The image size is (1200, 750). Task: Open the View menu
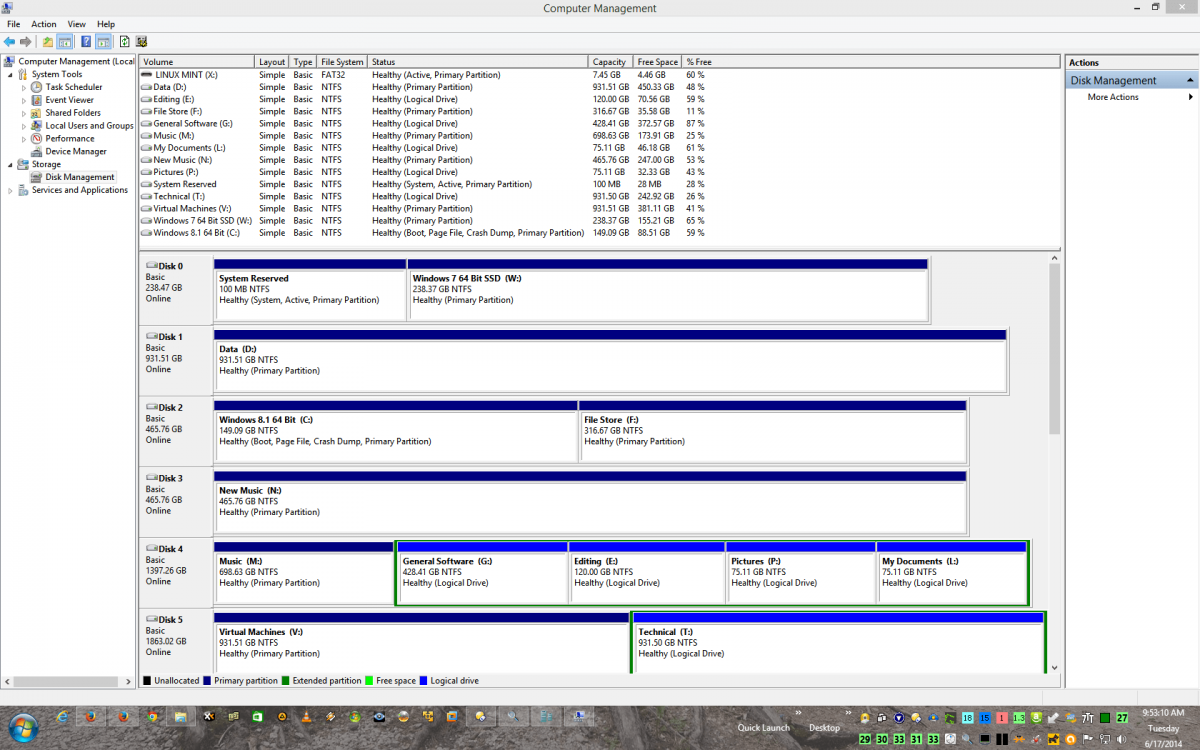pyautogui.click(x=77, y=24)
